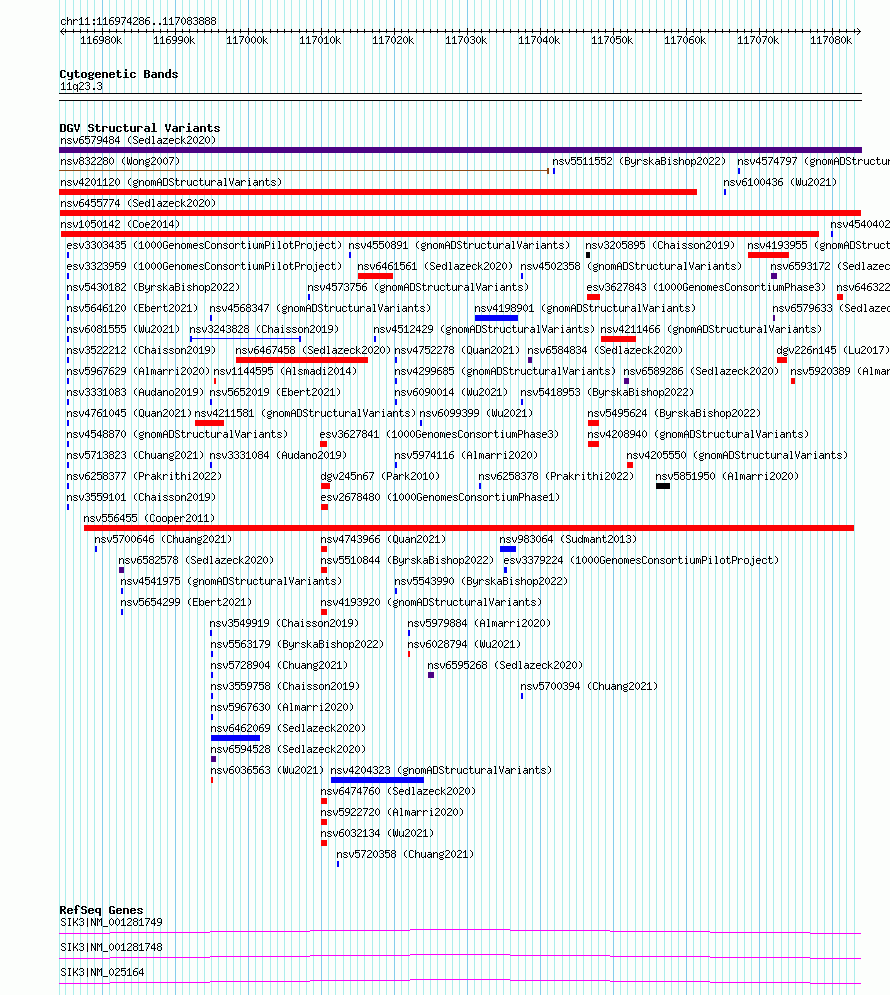Screen dimensions: 890x995
Task: Click nsv6474760 (Sedlazeck2020) label
Action: (398, 791)
